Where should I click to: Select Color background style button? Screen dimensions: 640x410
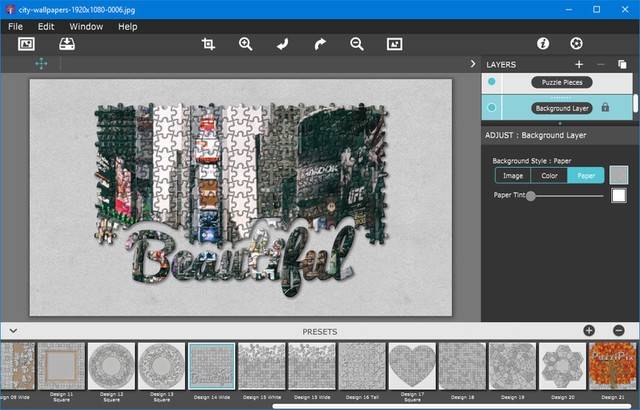549,175
